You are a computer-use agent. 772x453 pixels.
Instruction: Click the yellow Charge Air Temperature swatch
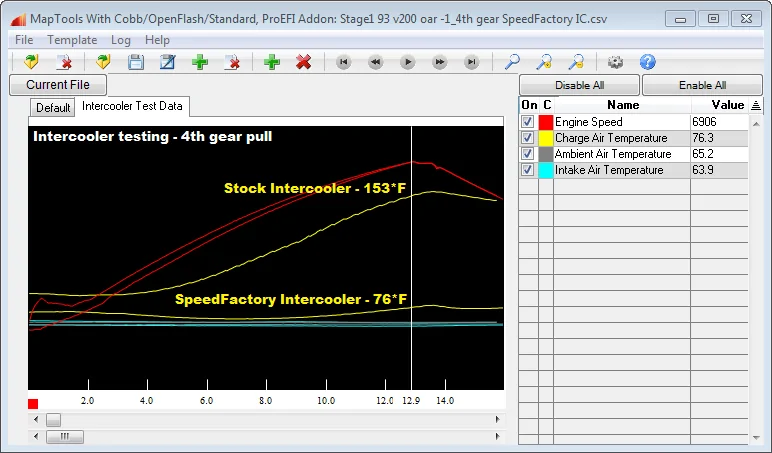[x=546, y=138]
